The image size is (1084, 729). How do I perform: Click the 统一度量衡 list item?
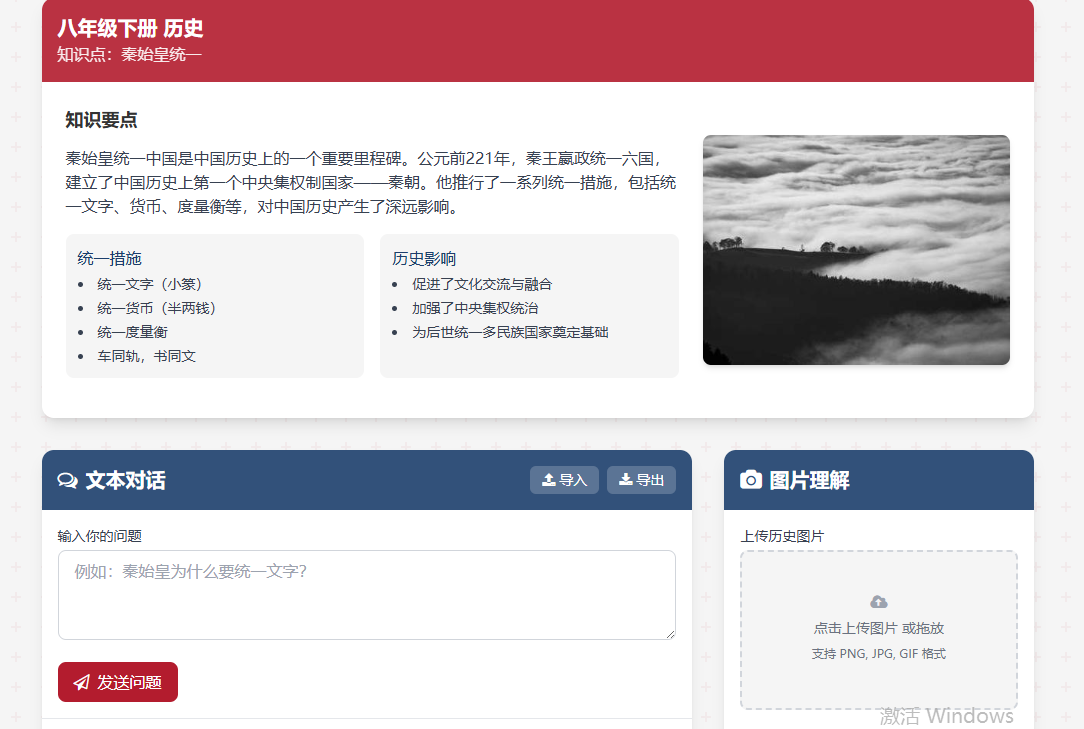[133, 333]
